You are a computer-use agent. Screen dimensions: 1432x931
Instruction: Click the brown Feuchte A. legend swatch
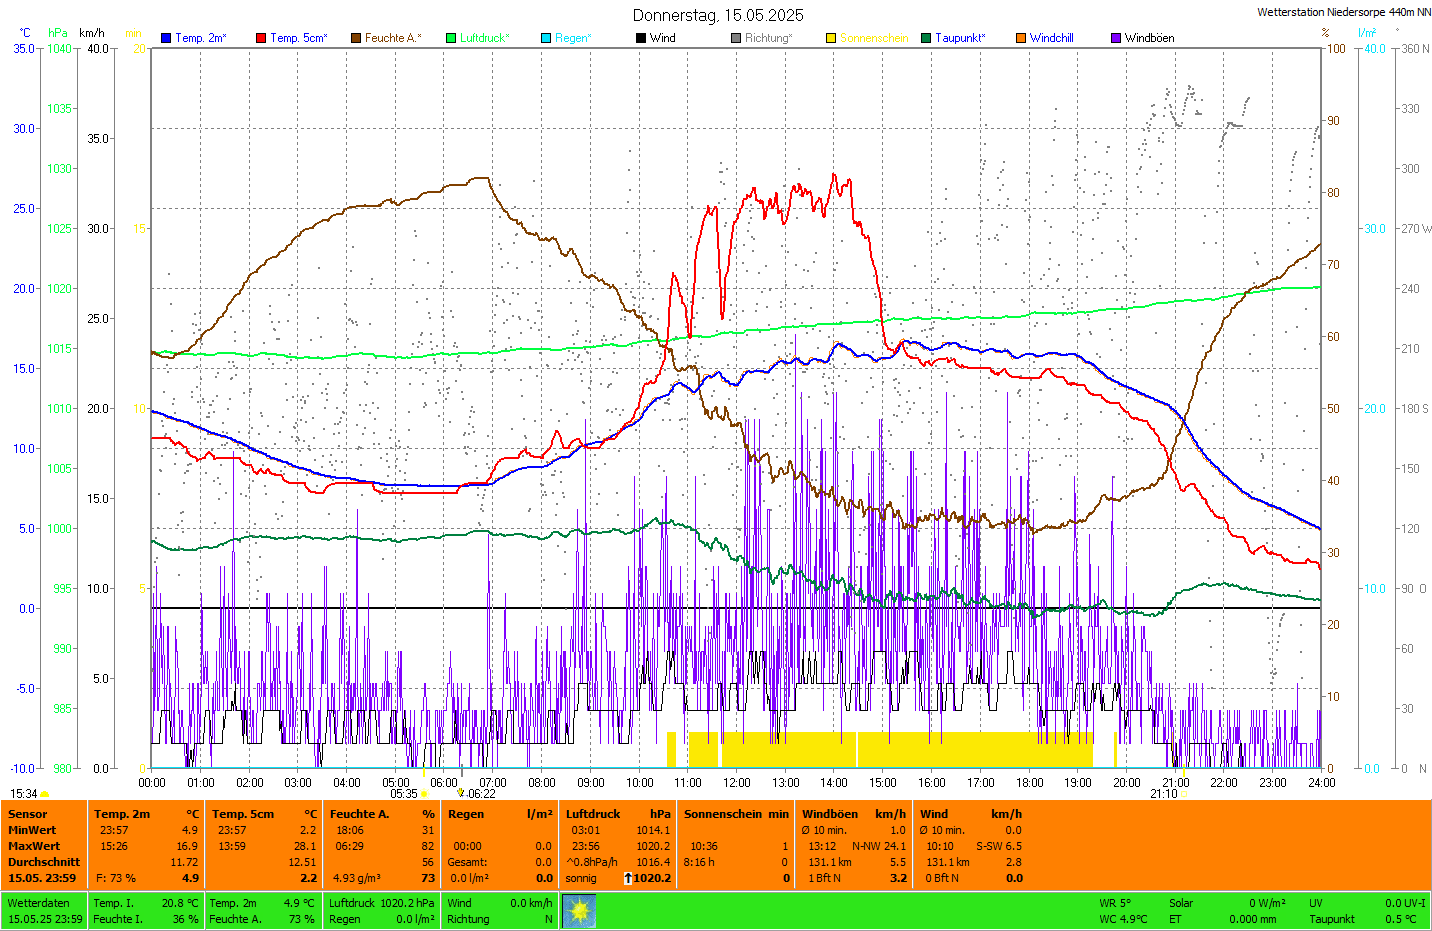pos(356,38)
